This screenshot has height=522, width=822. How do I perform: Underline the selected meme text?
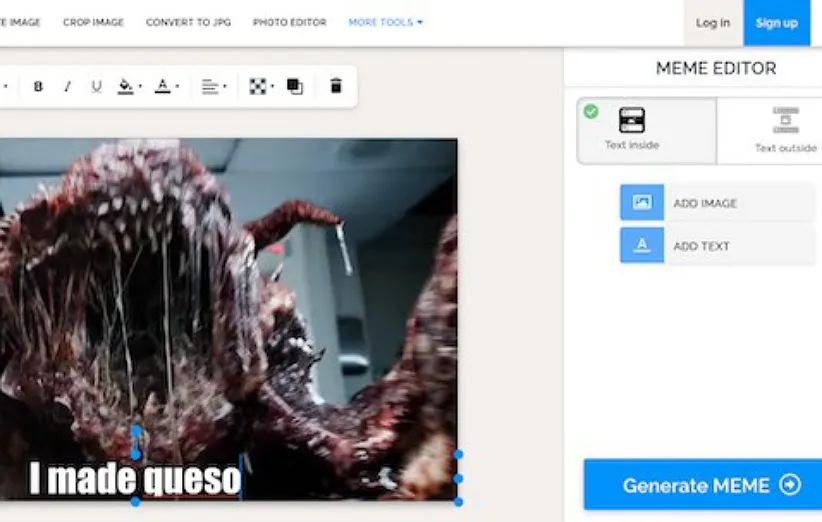96,87
